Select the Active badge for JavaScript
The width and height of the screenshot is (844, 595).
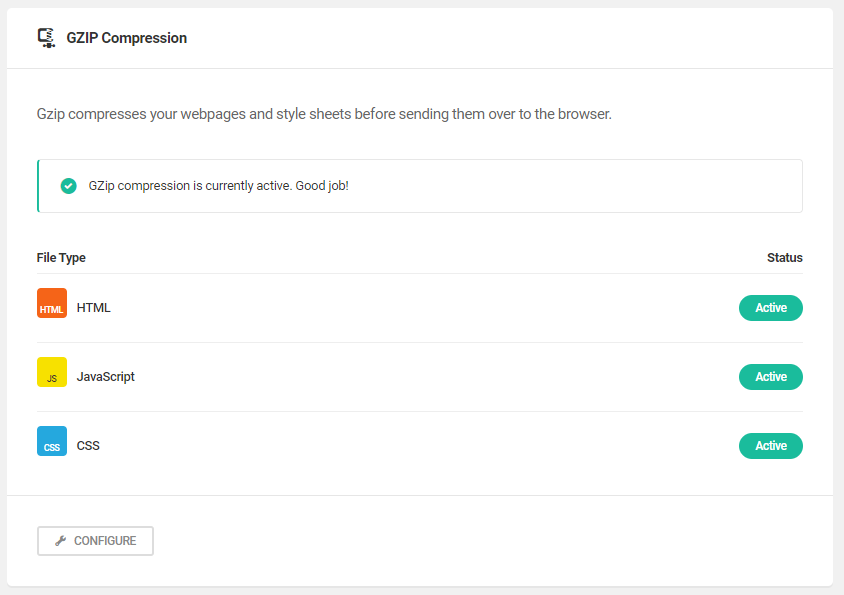click(x=770, y=377)
